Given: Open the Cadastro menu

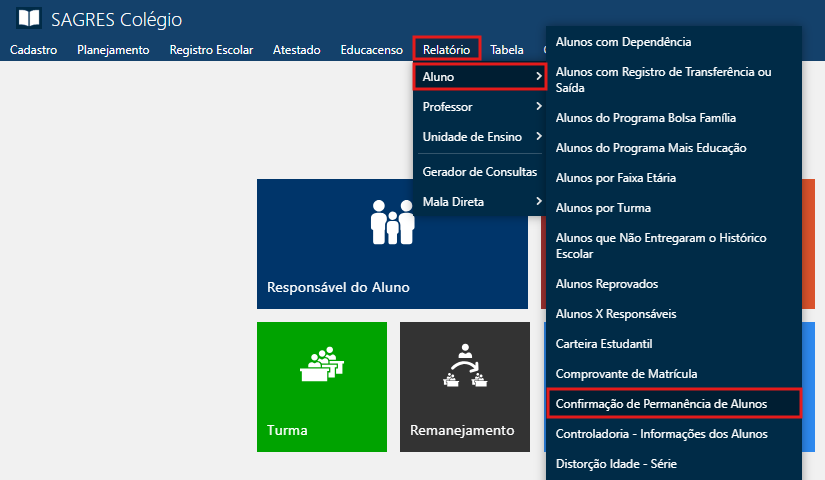Looking at the screenshot, I should 33,49.
